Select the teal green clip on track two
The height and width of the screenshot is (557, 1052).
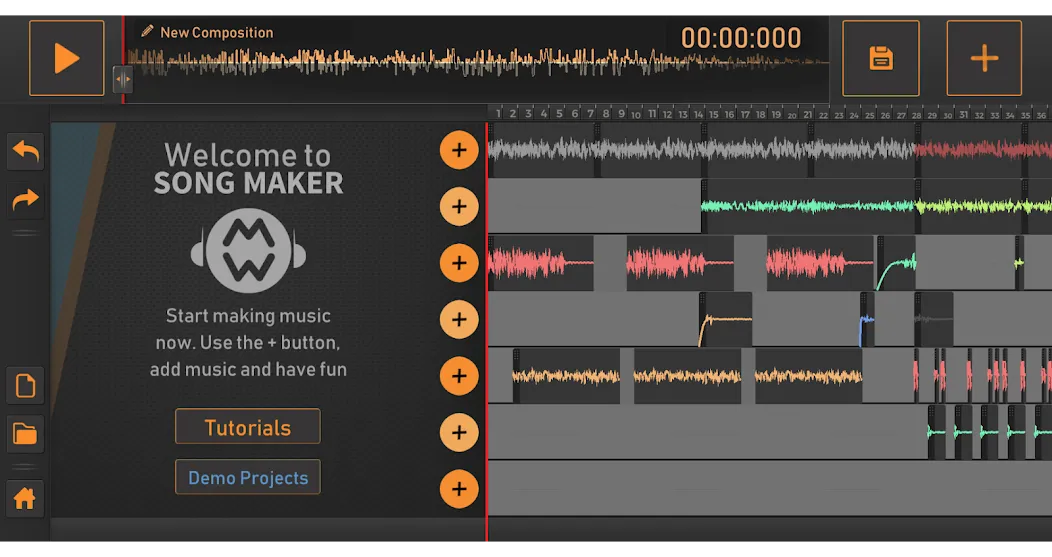click(808, 206)
